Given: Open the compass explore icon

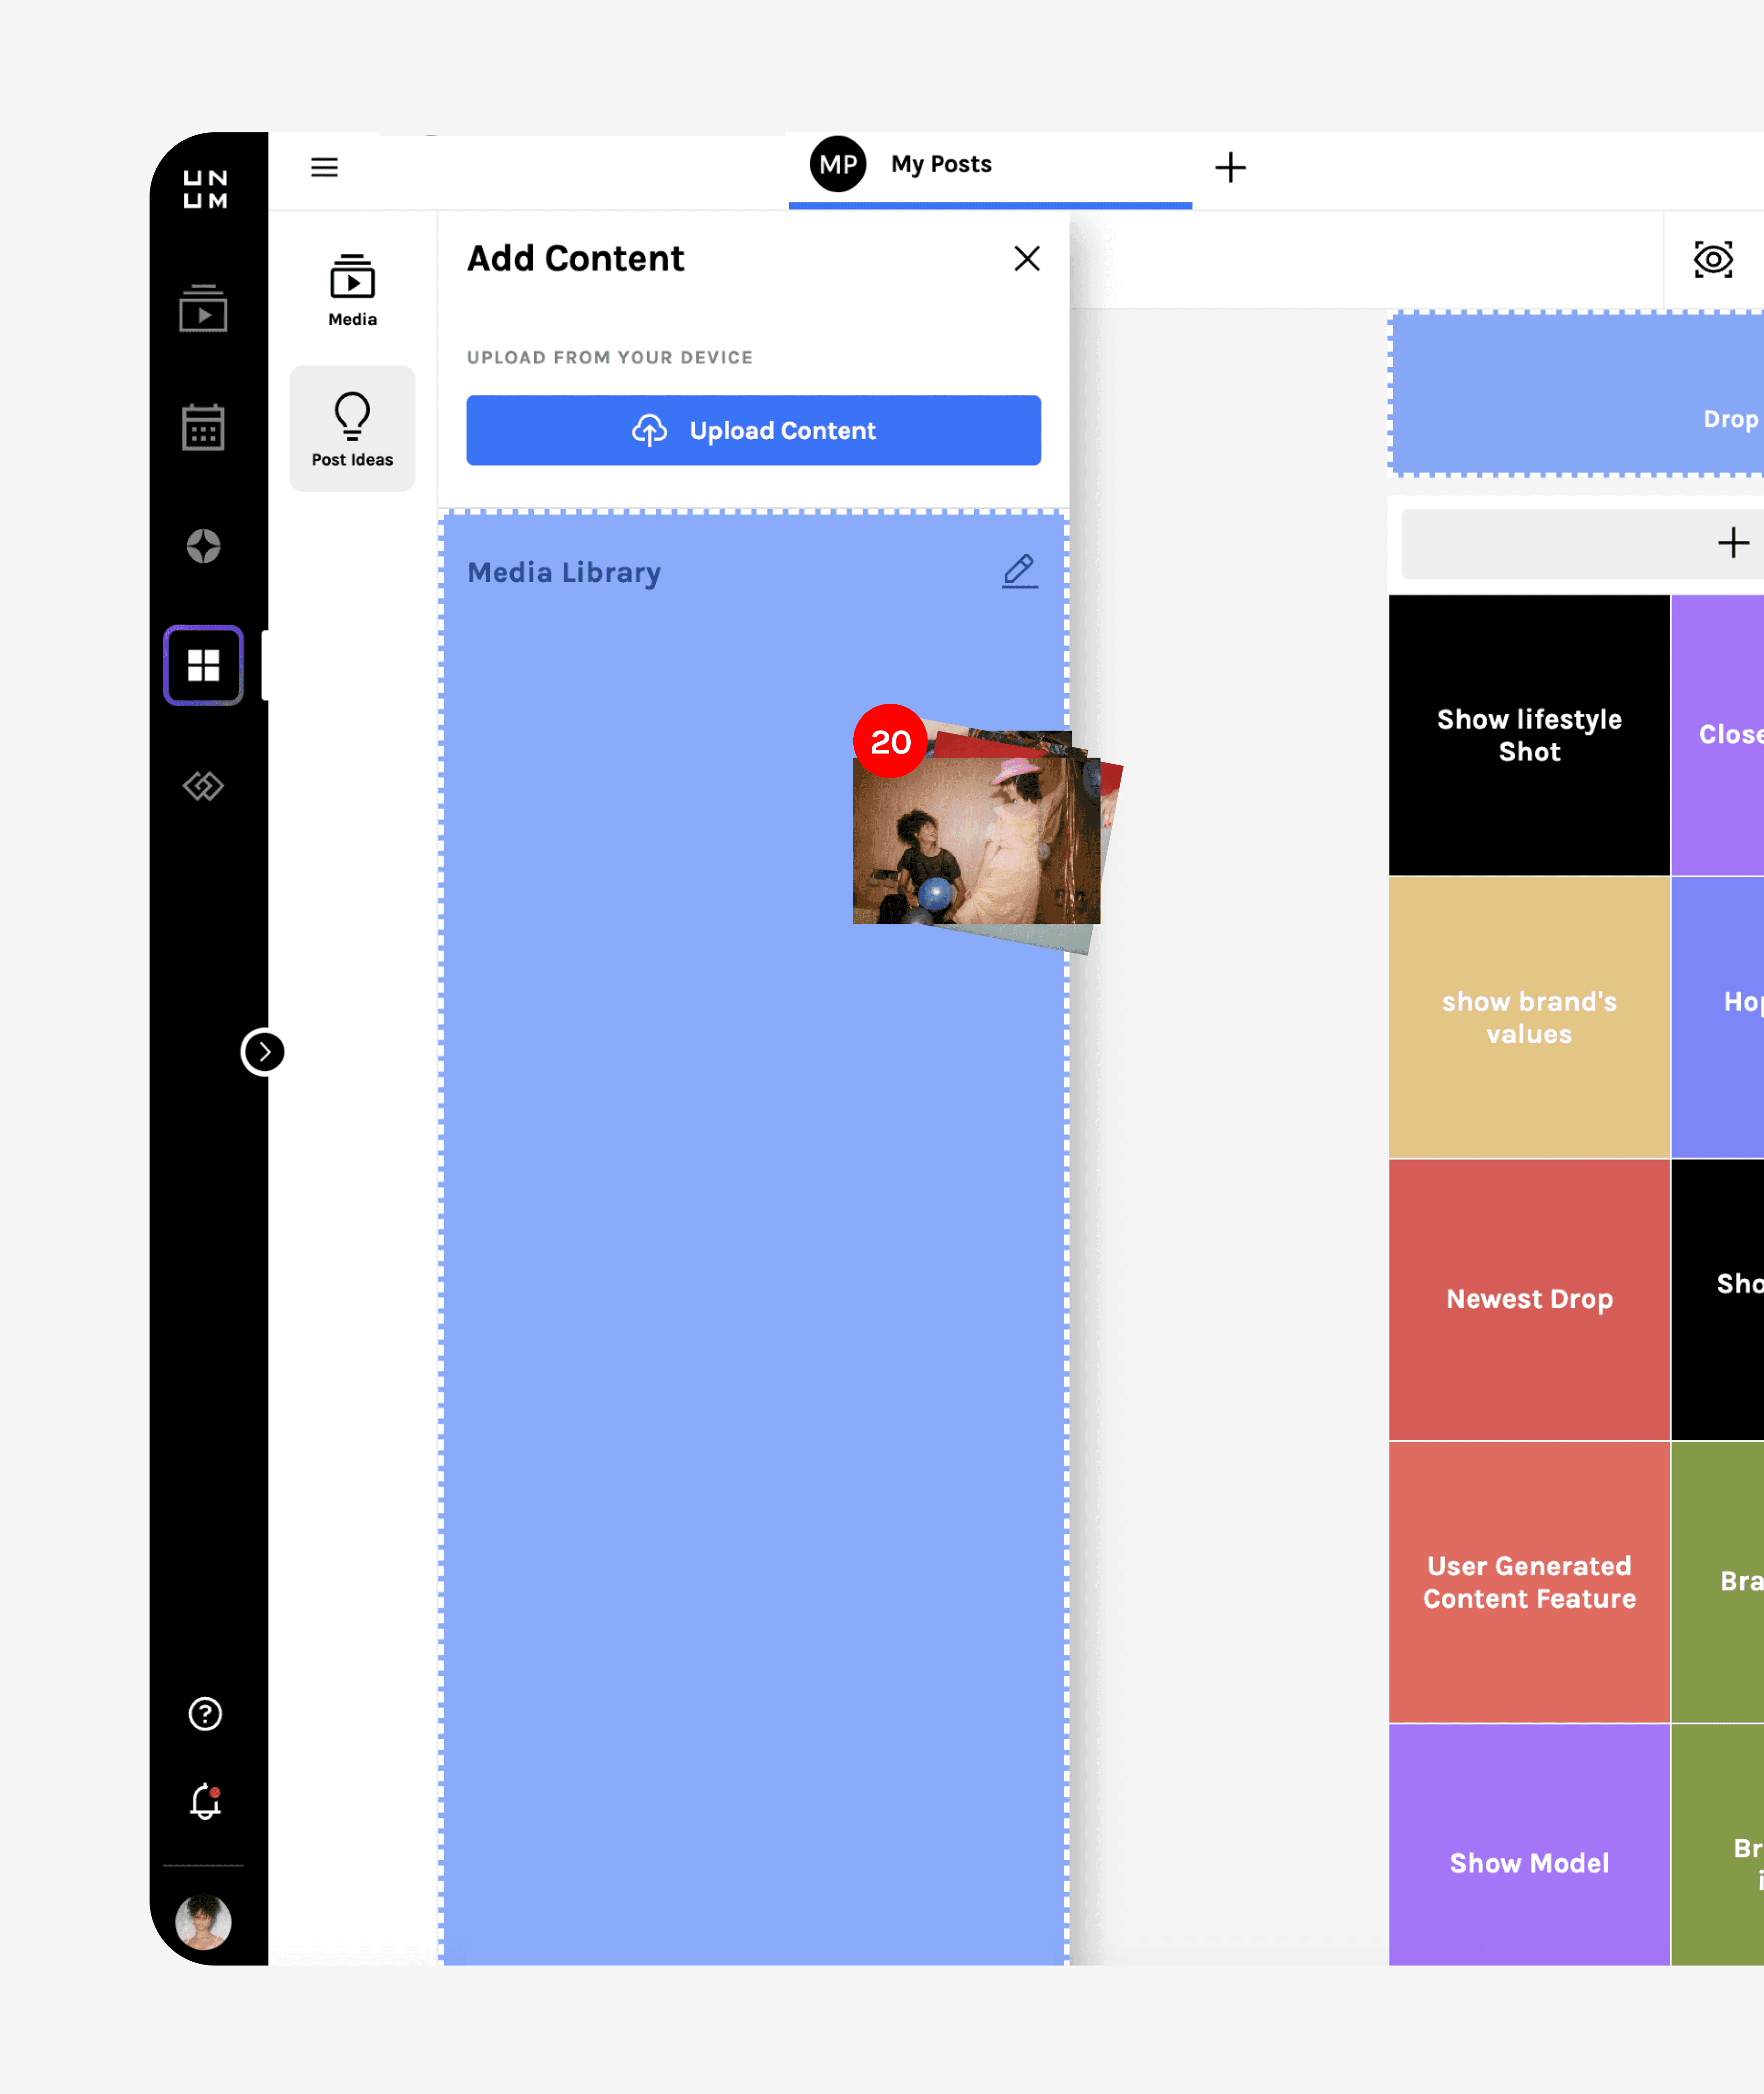Looking at the screenshot, I should pos(203,546).
